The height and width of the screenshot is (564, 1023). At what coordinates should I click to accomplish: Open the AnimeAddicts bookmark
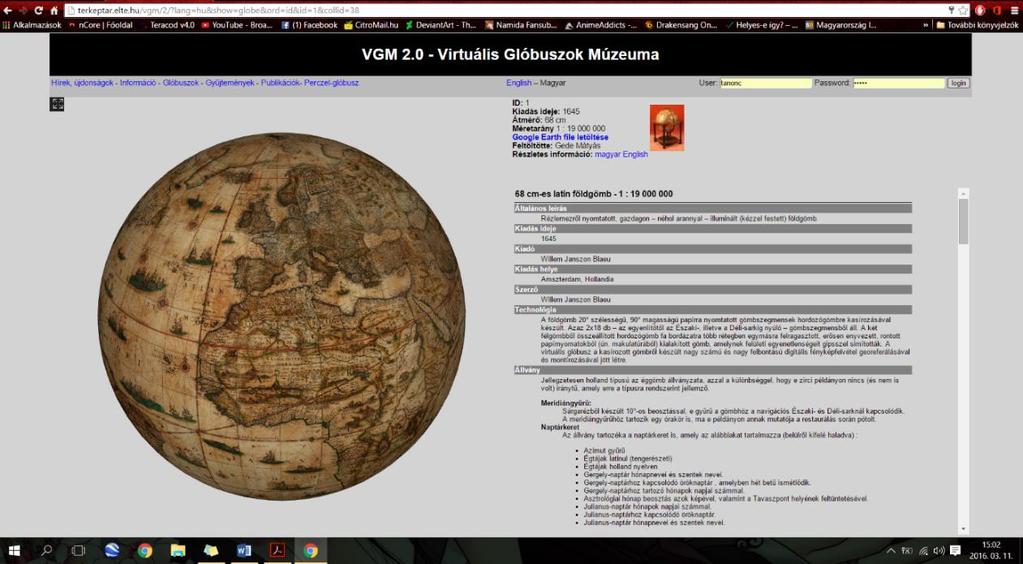coord(601,25)
